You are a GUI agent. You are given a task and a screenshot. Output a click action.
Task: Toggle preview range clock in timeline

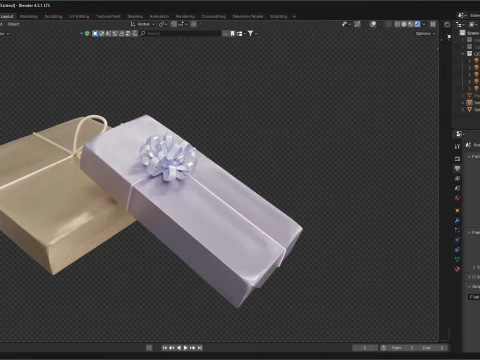[x=383, y=348]
